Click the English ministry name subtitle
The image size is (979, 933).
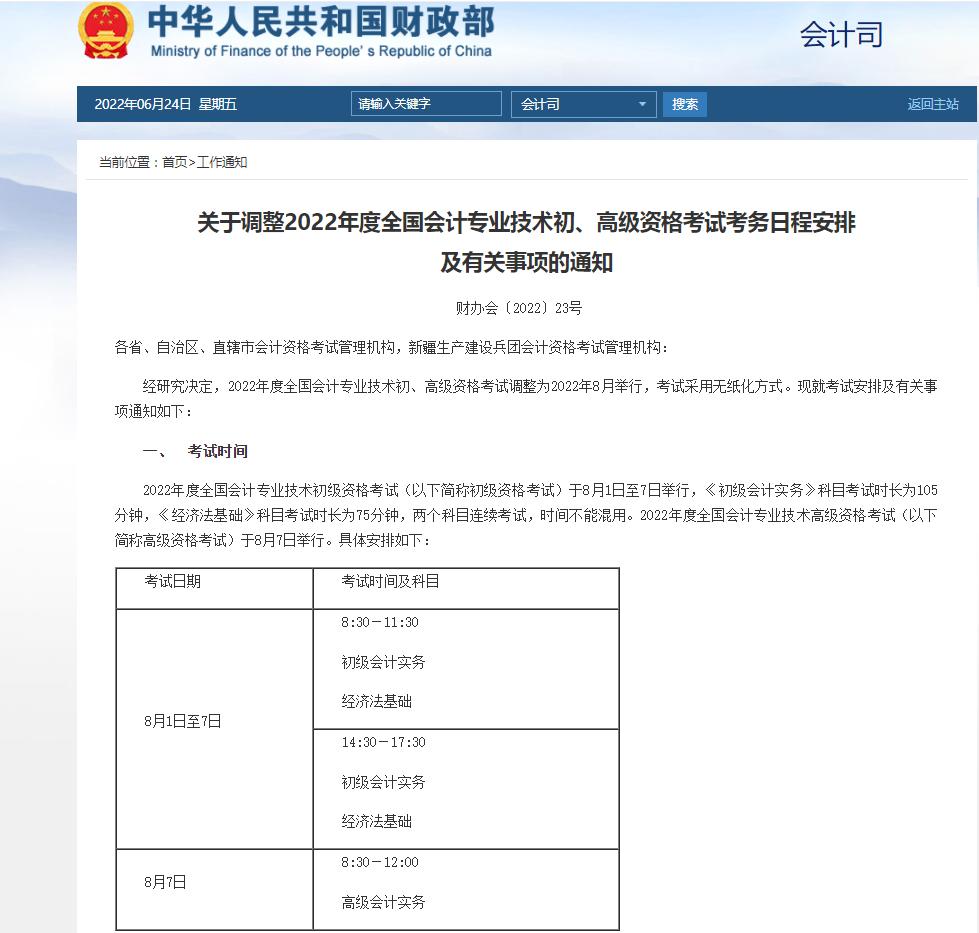(x=321, y=51)
